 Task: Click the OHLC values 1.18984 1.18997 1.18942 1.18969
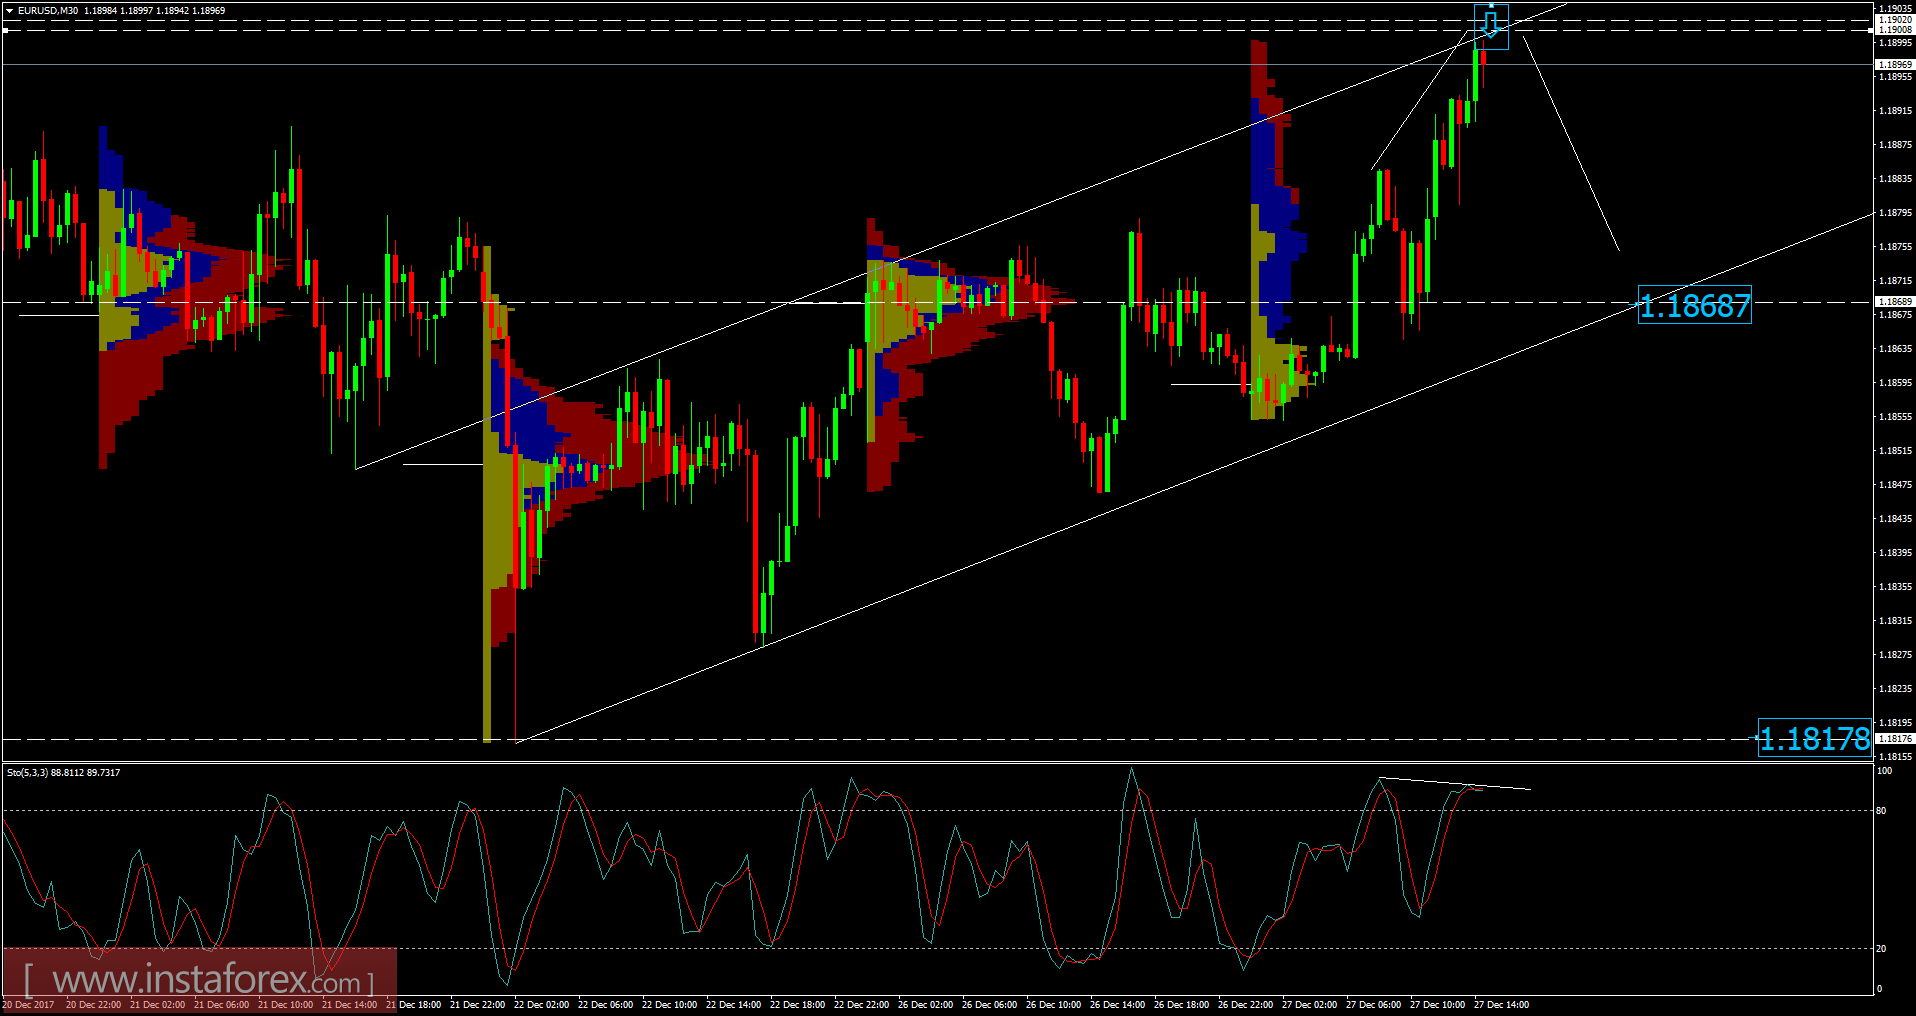(x=155, y=11)
